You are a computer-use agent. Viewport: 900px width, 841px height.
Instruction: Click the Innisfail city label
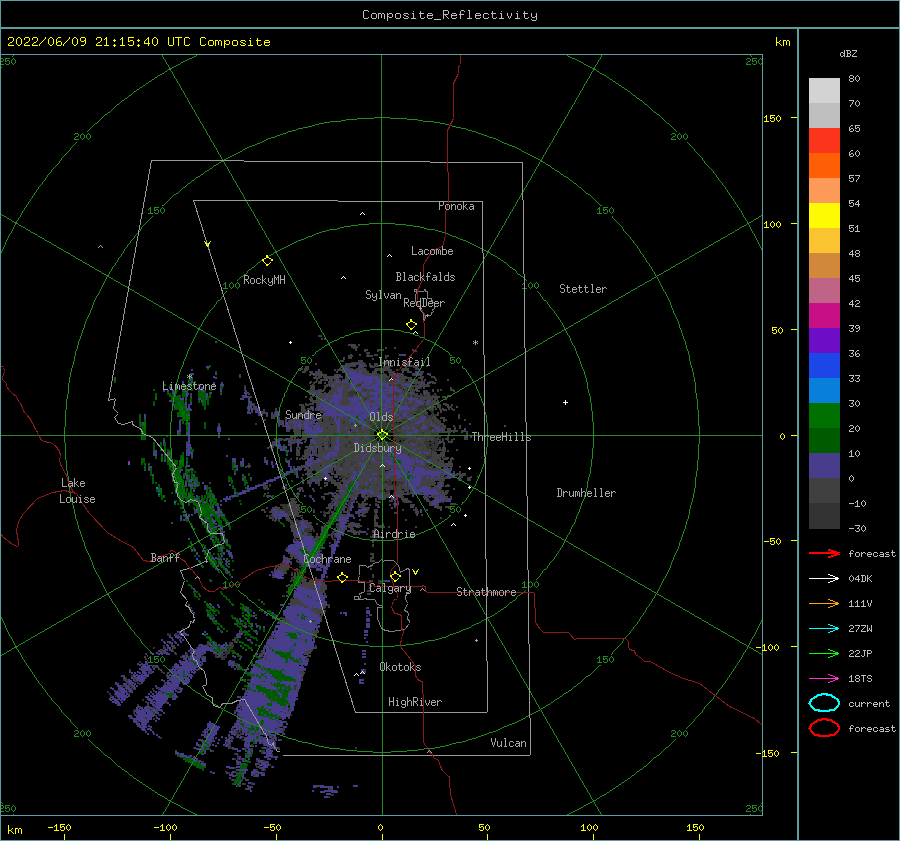click(405, 362)
